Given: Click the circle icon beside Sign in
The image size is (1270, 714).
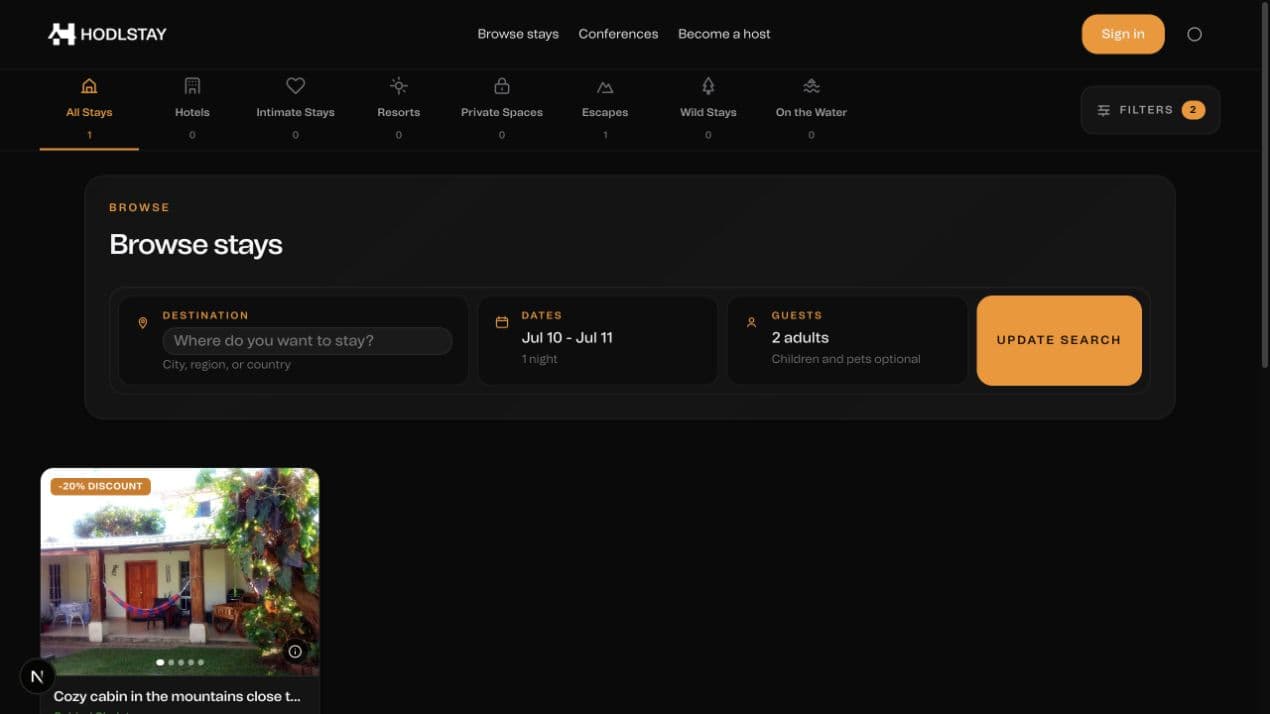Looking at the screenshot, I should [1194, 34].
